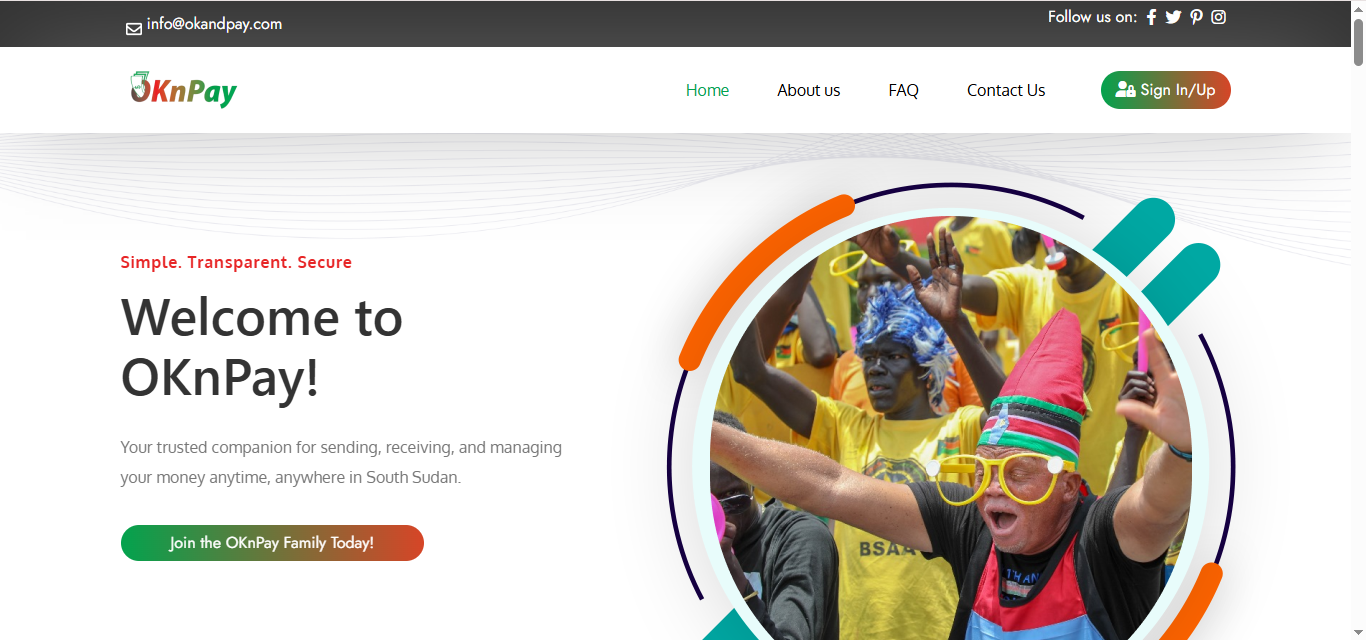Click the user-lock icon in Sign In/Up
The height and width of the screenshot is (640, 1366).
[x=1125, y=90]
